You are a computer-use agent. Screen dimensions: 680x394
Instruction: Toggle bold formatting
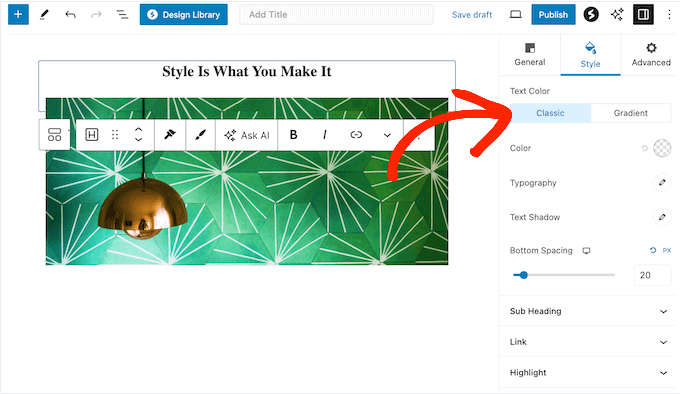tap(294, 135)
